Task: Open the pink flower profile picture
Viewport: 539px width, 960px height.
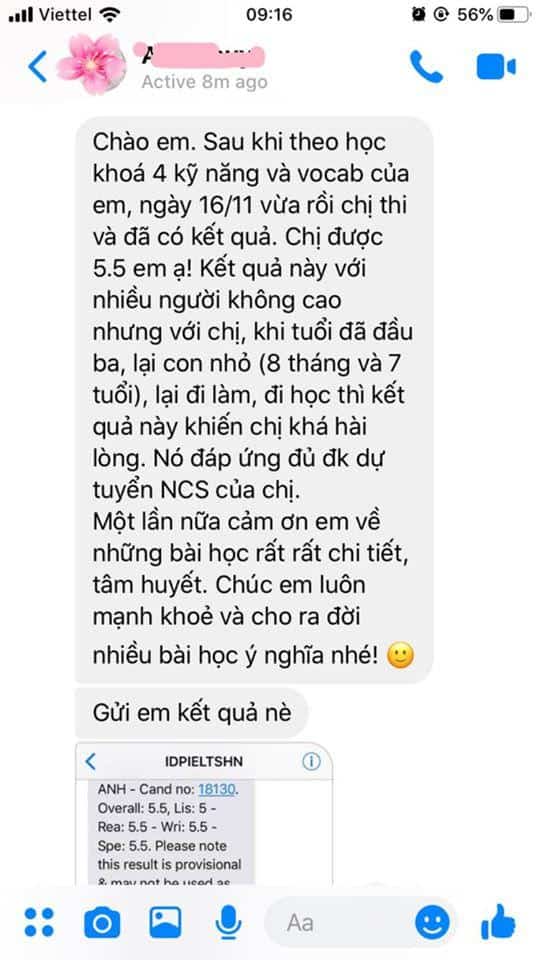Action: [91, 64]
